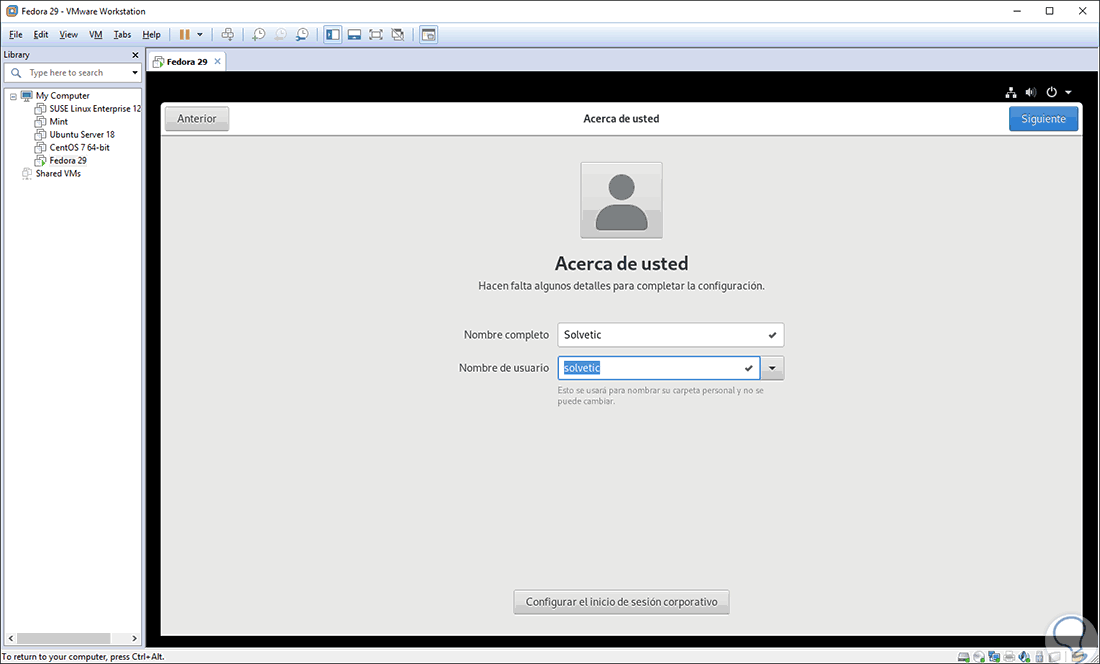1100x664 pixels.
Task: Open the Snapshot Manager
Action: pyautogui.click(x=302, y=34)
